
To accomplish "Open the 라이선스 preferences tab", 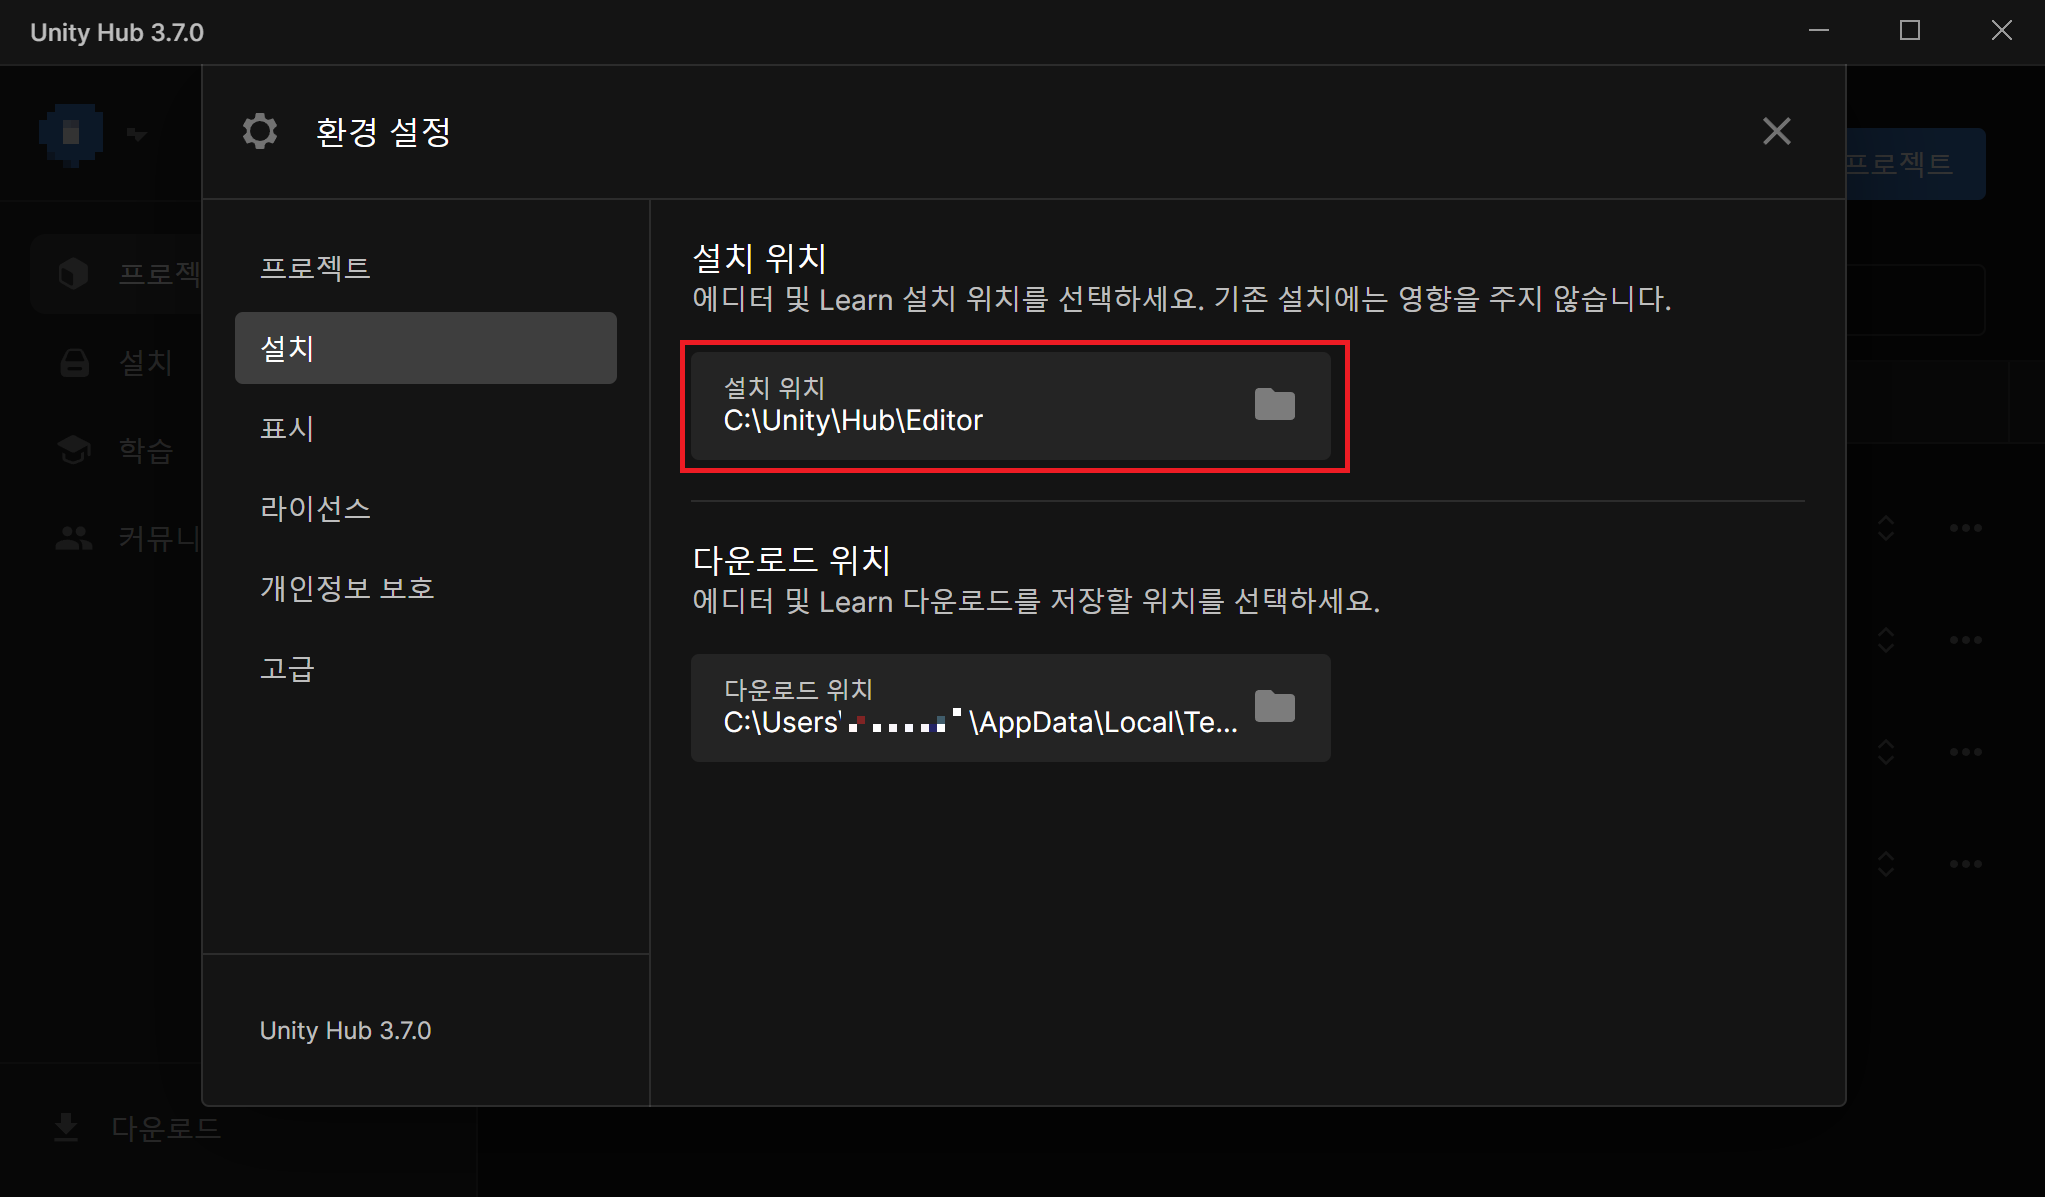I will pyautogui.click(x=315, y=508).
